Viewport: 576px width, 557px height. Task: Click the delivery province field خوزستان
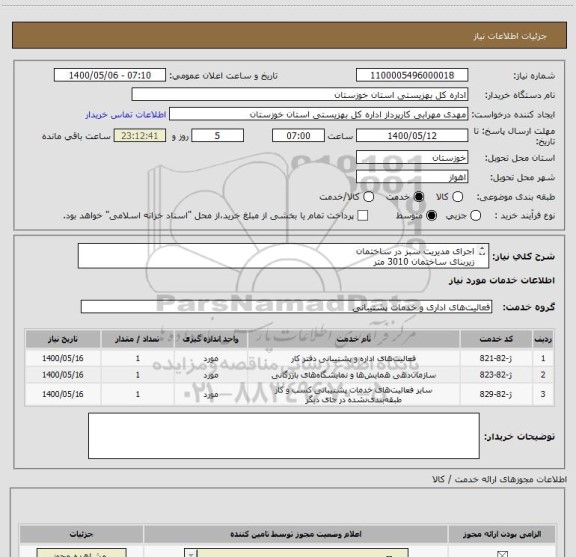click(x=412, y=157)
